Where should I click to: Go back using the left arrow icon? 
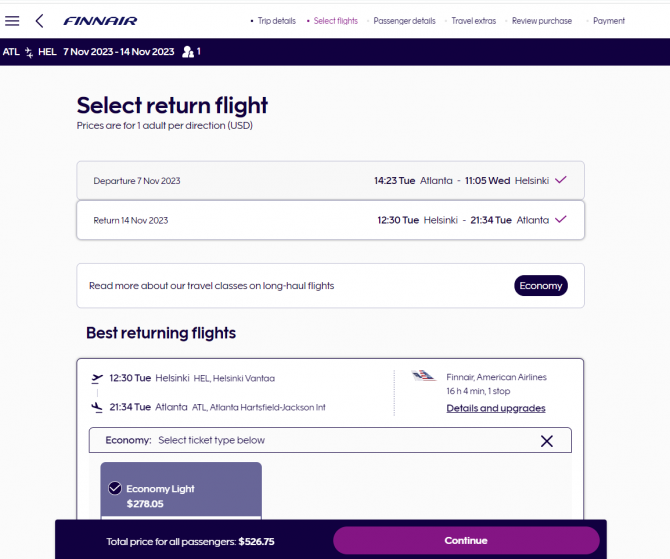[39, 21]
